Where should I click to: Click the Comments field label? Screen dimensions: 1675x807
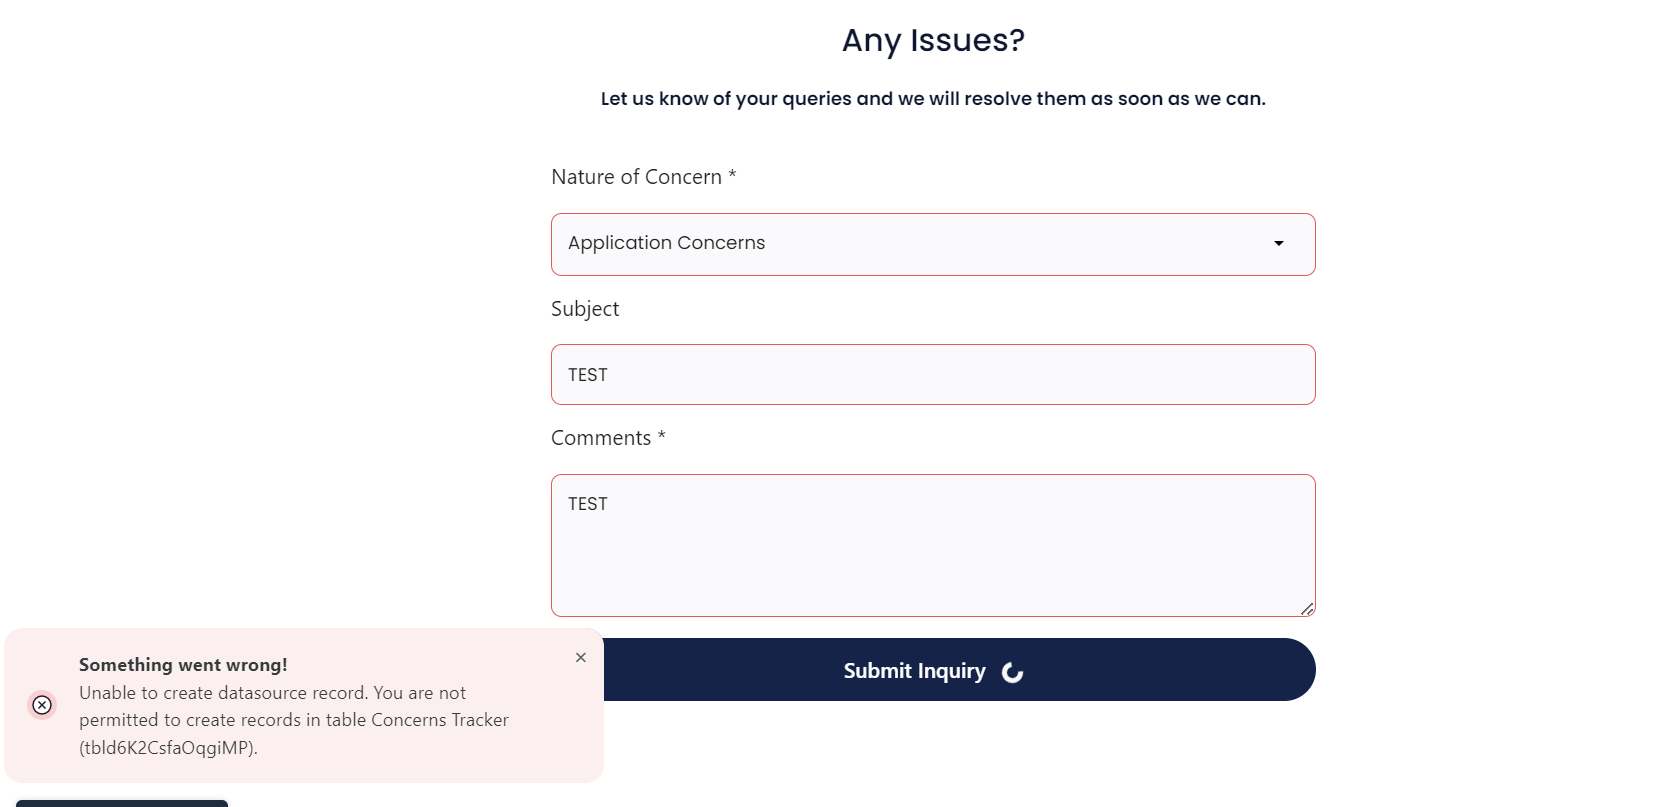[601, 438]
